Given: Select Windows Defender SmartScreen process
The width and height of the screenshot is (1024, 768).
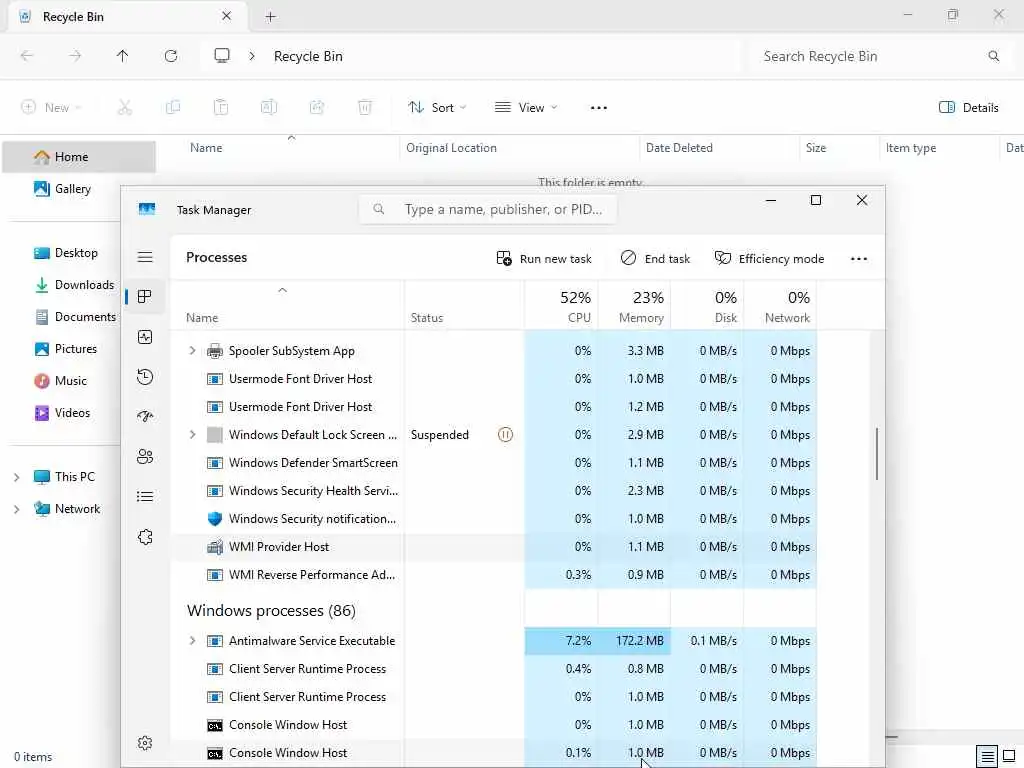Looking at the screenshot, I should pos(494,463).
